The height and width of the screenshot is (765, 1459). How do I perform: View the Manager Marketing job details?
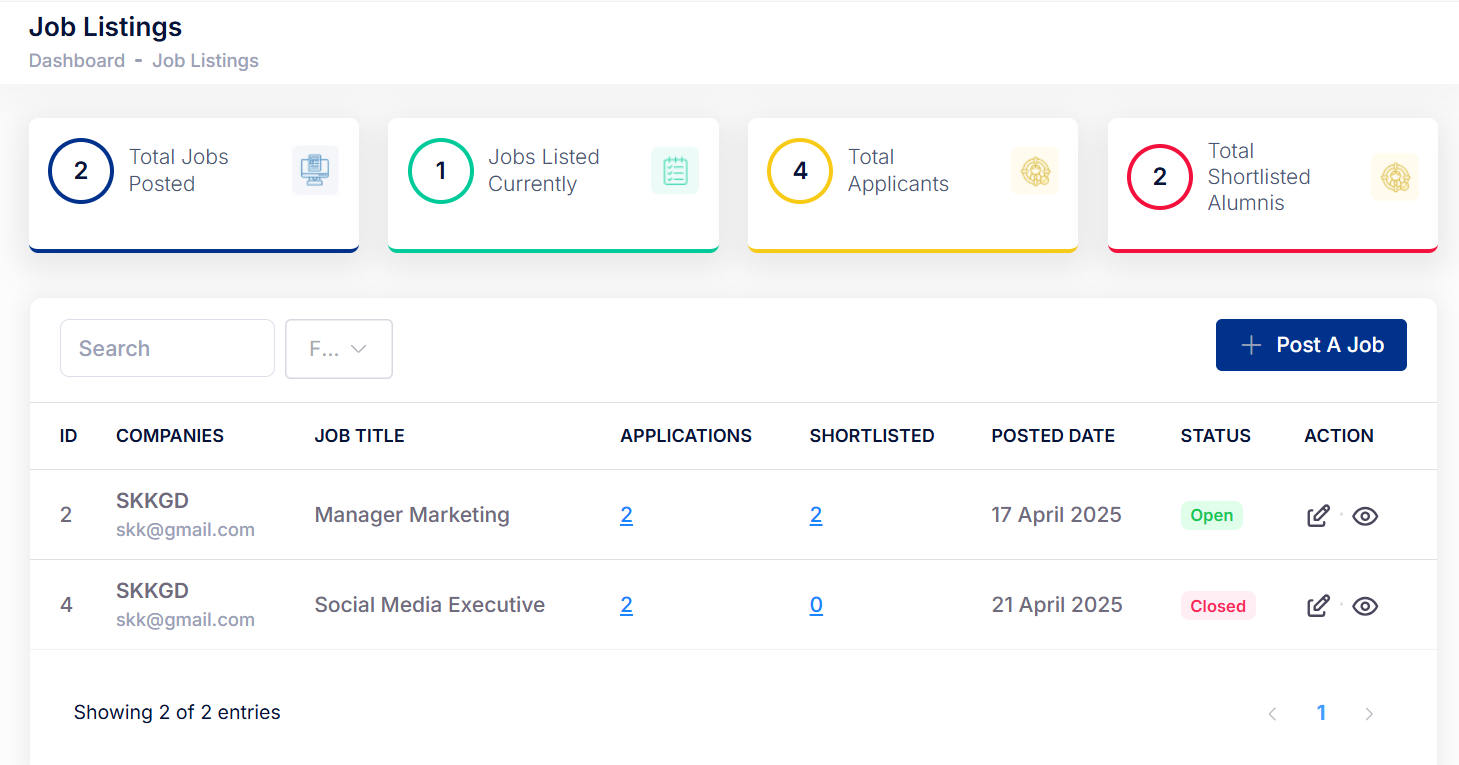(1365, 516)
